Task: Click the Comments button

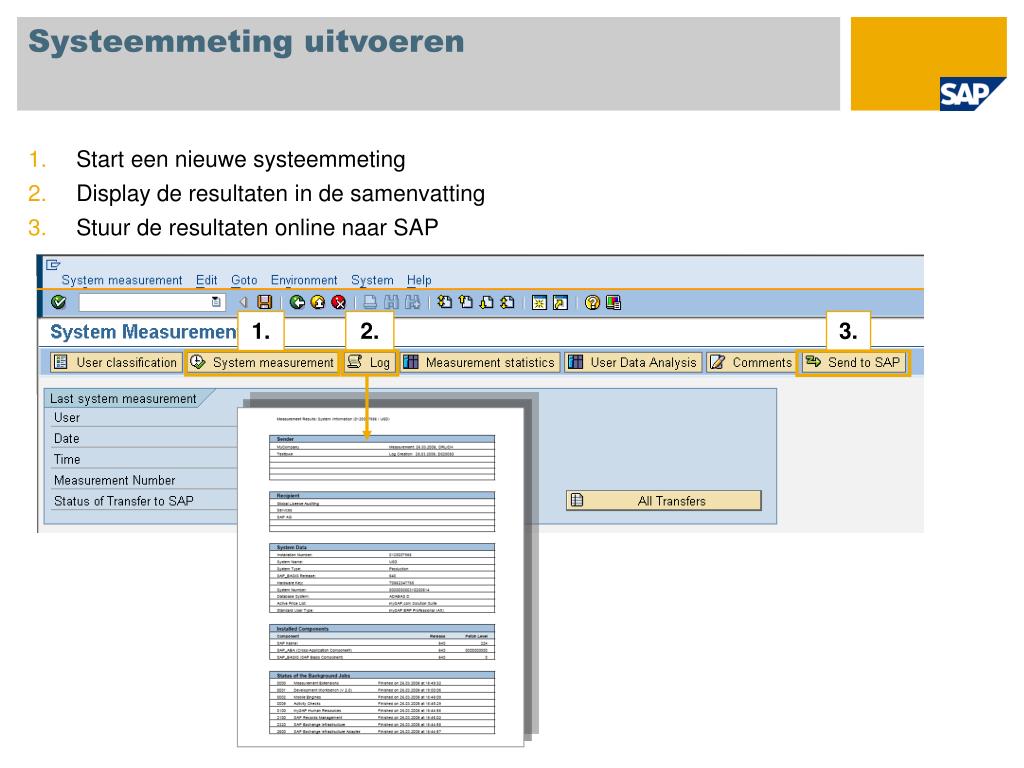Action: 751,362
